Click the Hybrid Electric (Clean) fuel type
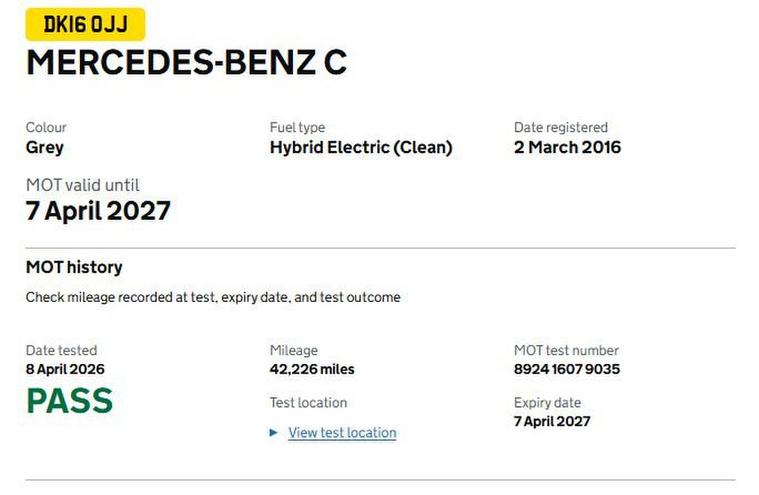 360,147
